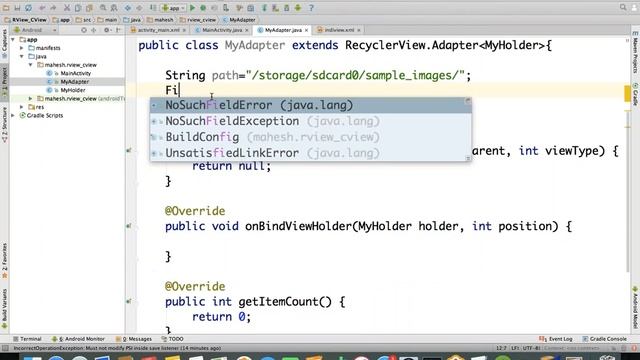Screen dimensions: 640x360
Task: Open MyHolder in project tree
Action: 73,90
